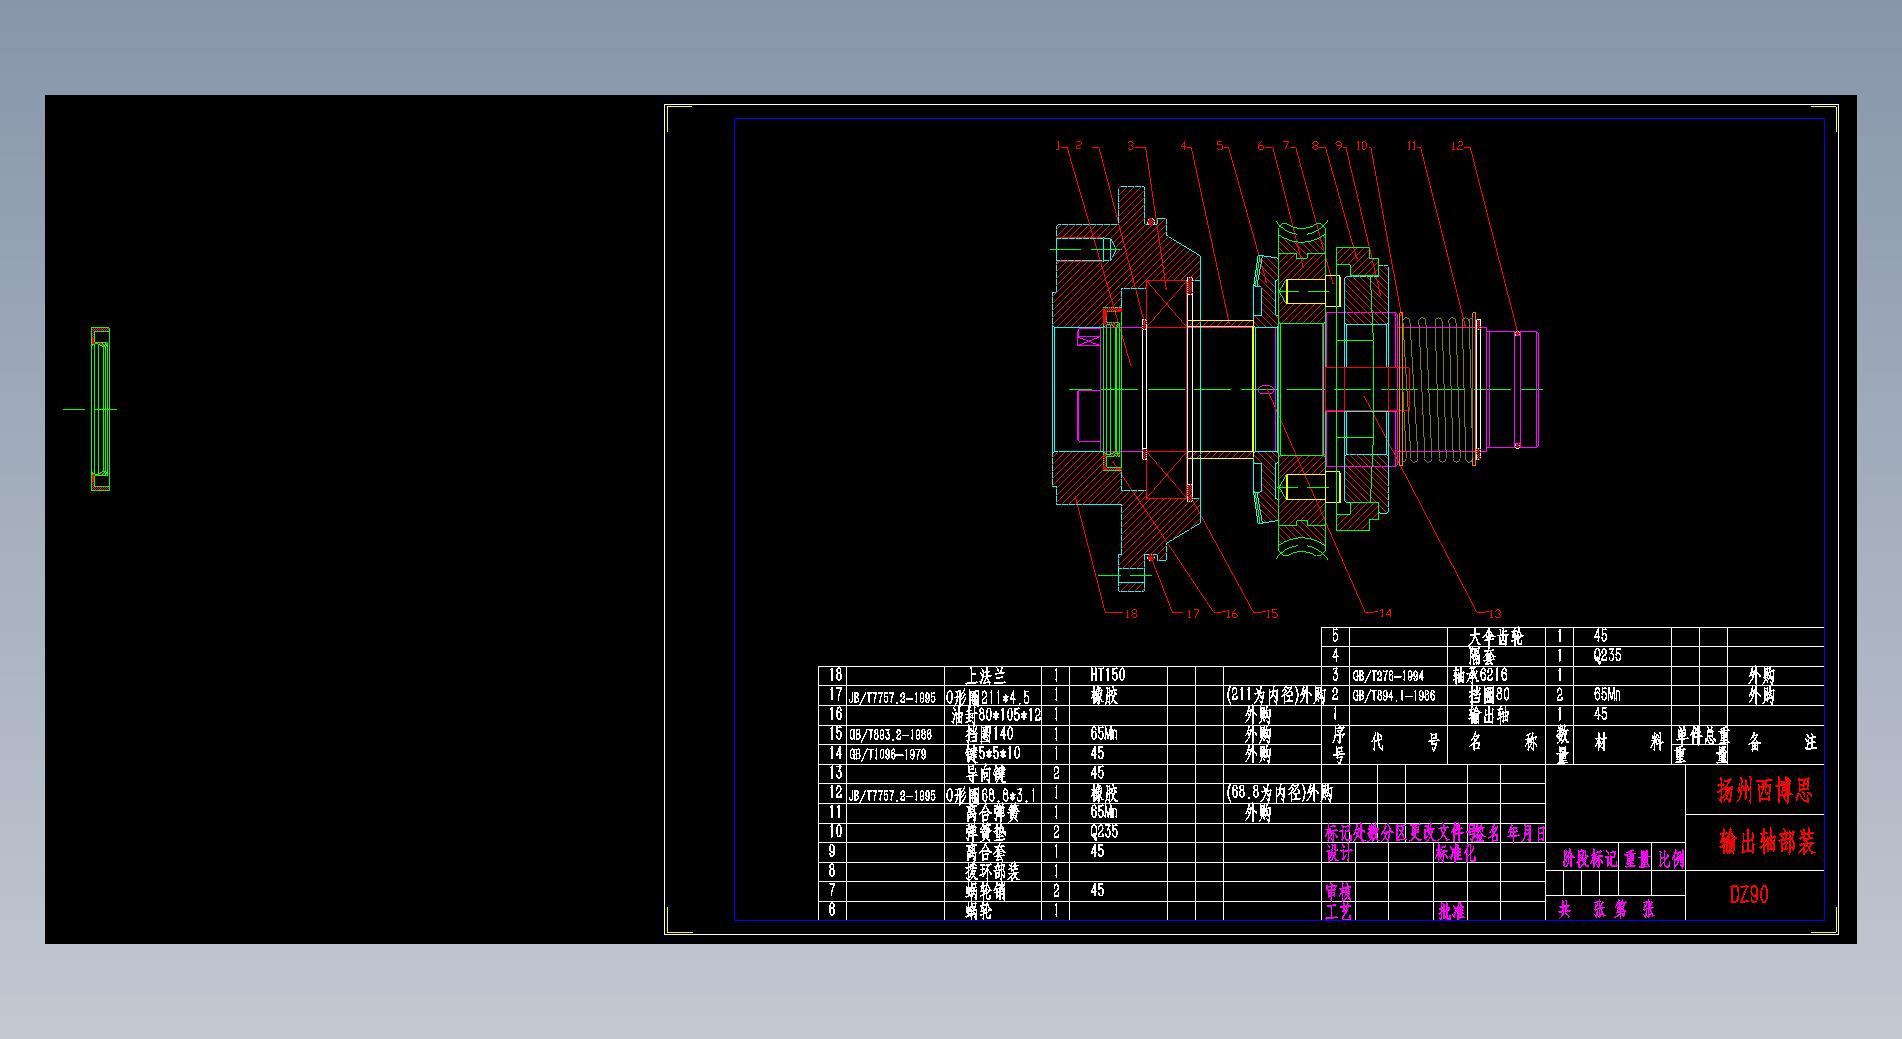Click the 序号 column header

1339,745
